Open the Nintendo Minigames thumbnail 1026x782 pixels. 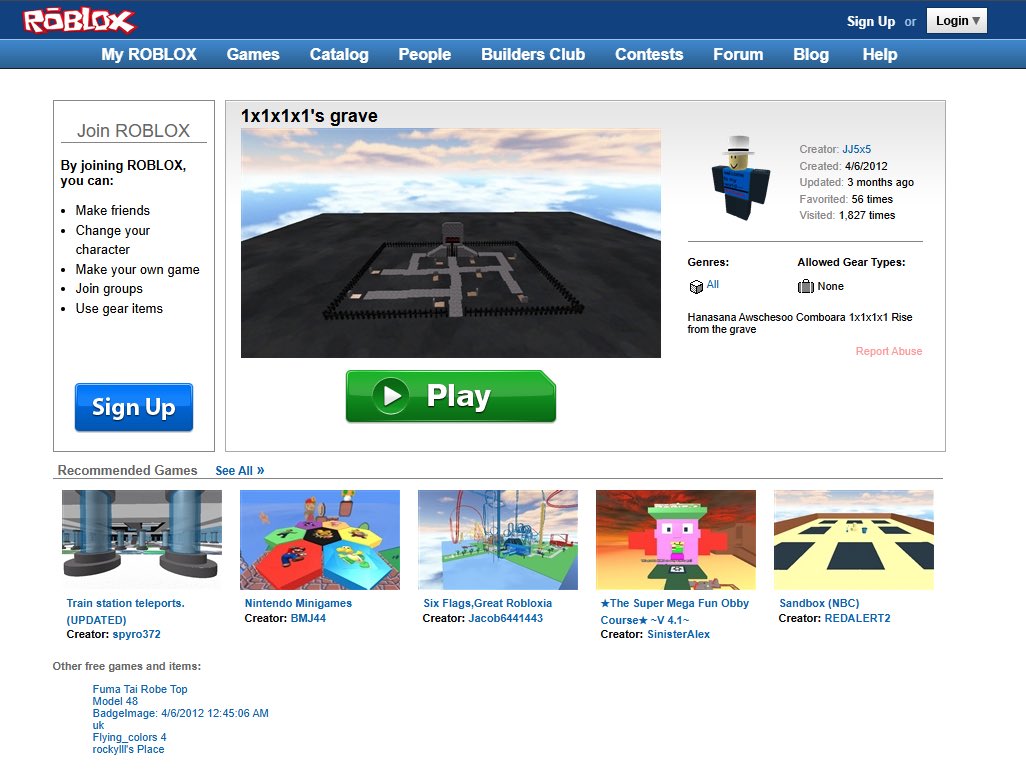click(x=320, y=540)
